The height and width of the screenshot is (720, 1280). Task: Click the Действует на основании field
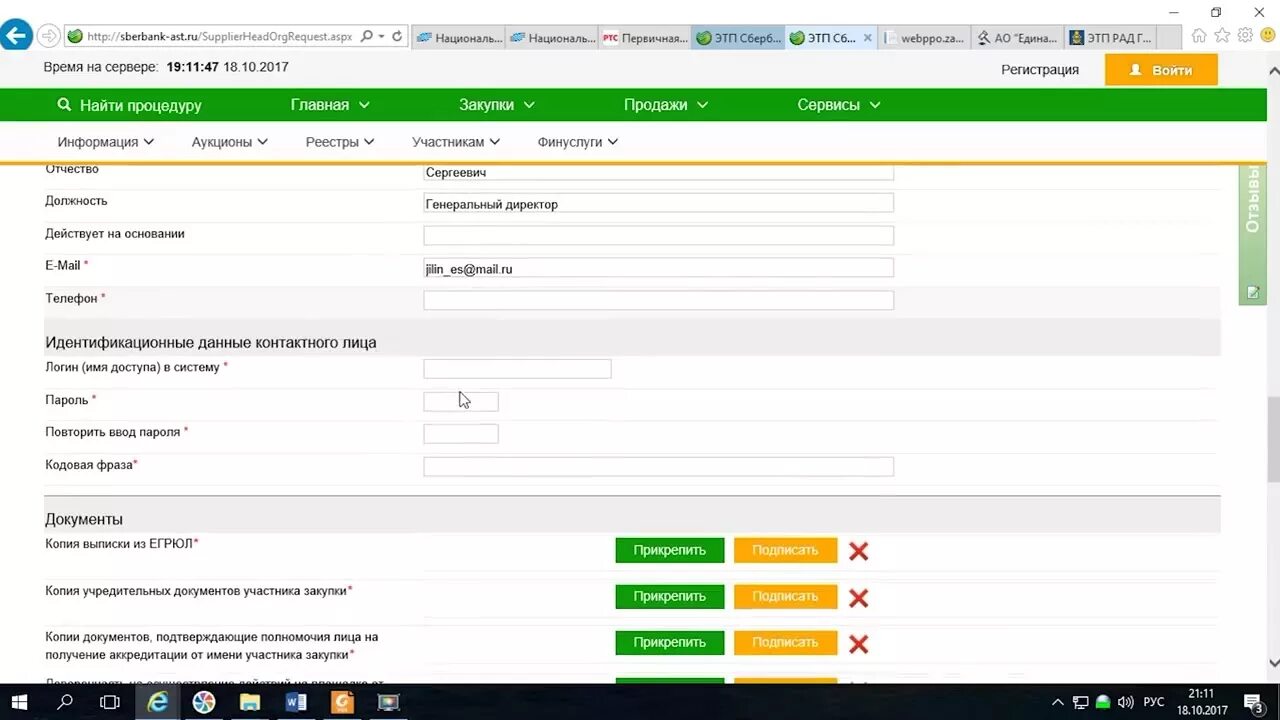658,236
